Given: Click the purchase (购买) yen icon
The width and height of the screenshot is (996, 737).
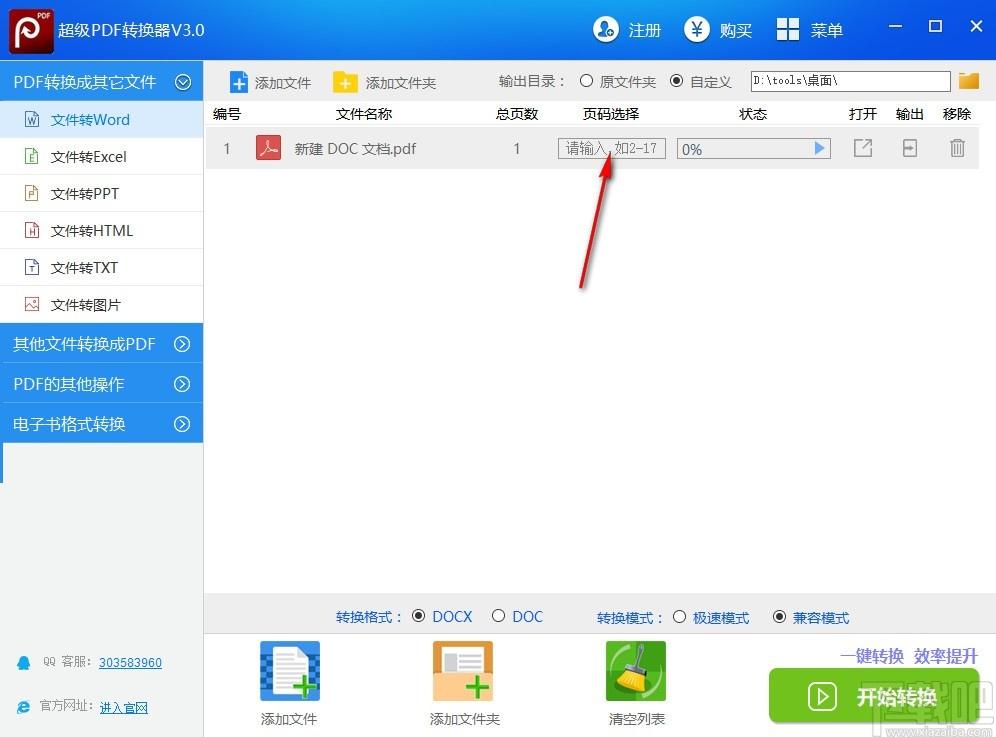Looking at the screenshot, I should 697,29.
